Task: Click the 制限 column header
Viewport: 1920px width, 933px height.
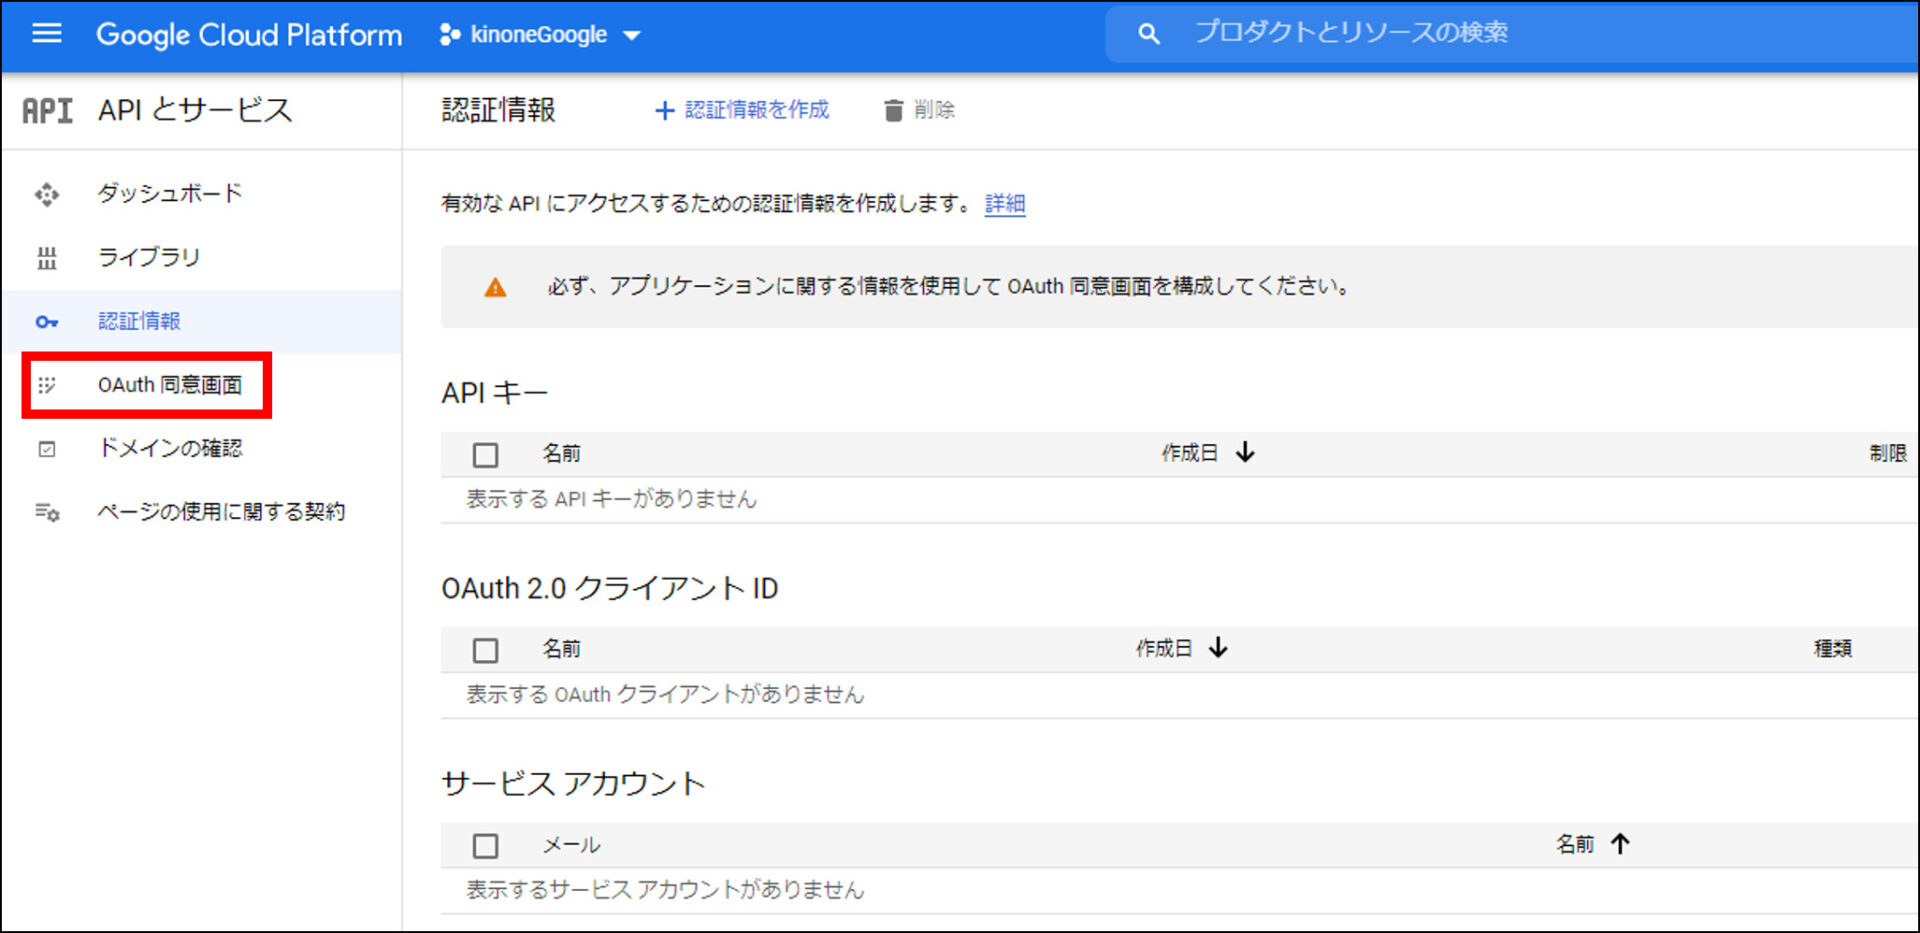Action: click(x=1888, y=453)
